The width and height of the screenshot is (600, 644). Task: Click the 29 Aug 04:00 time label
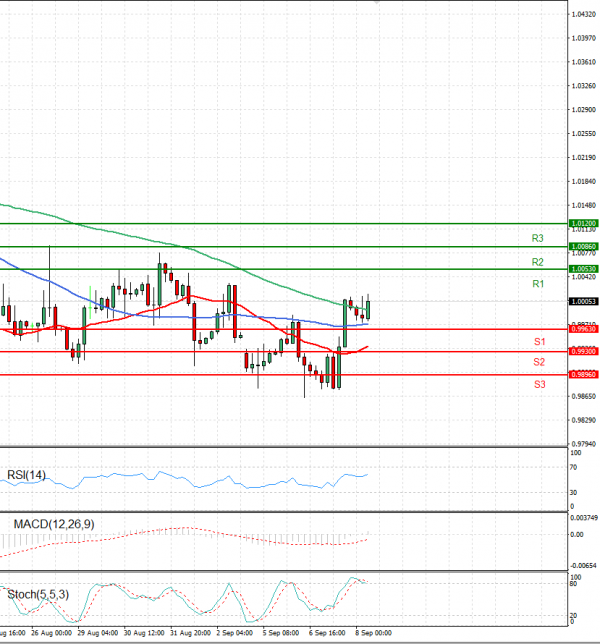[98, 633]
